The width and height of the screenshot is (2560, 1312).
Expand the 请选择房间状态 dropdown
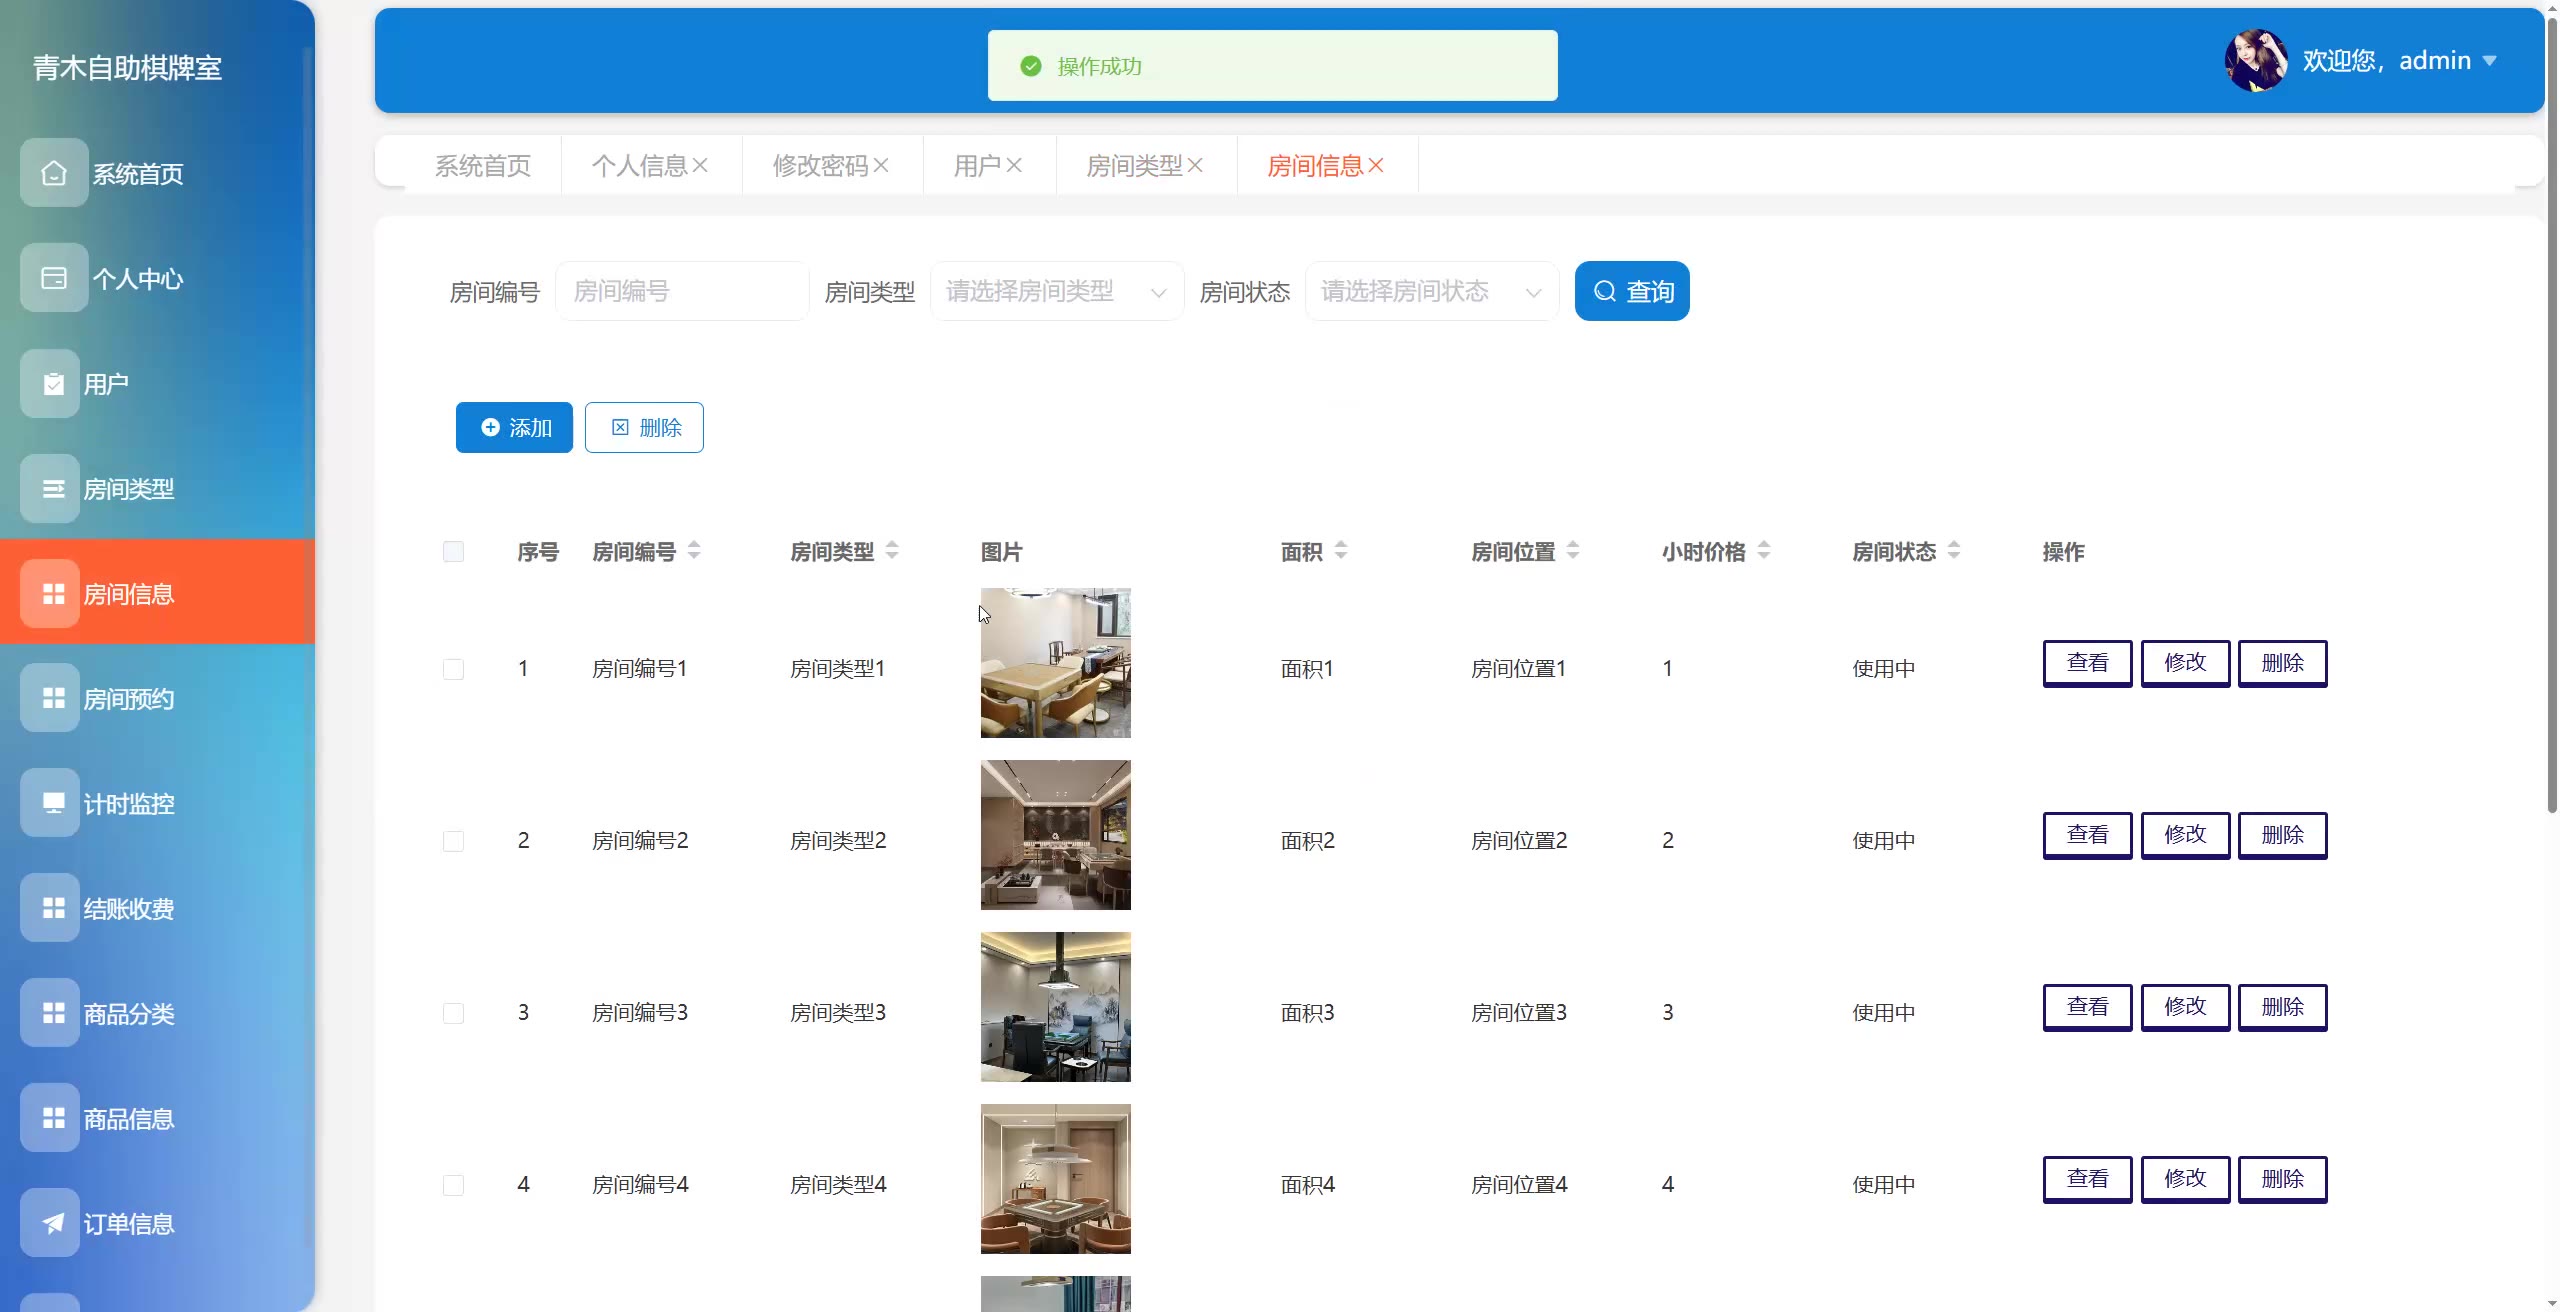[x=1431, y=291]
